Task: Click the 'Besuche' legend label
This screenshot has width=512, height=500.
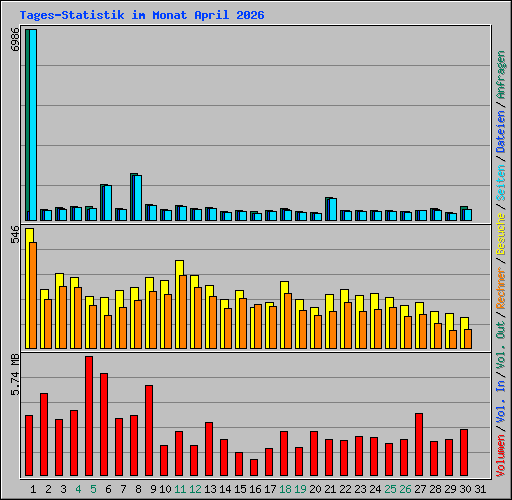Action: coord(501,234)
